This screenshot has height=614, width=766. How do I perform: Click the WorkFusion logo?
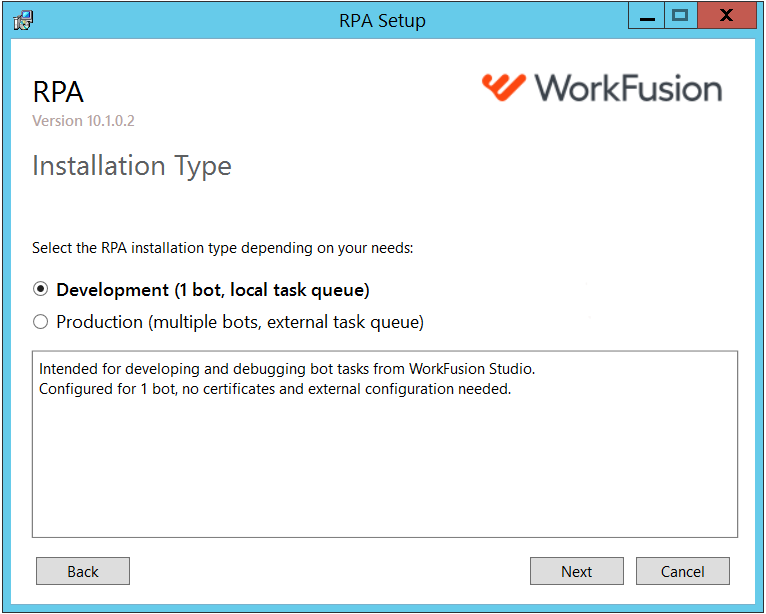click(602, 88)
